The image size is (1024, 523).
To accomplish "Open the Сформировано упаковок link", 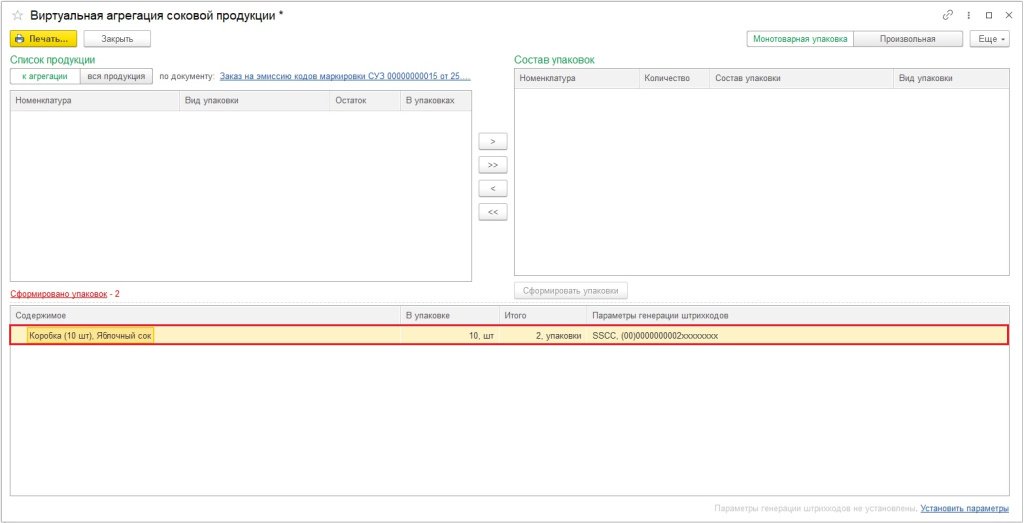I will pyautogui.click(x=58, y=294).
